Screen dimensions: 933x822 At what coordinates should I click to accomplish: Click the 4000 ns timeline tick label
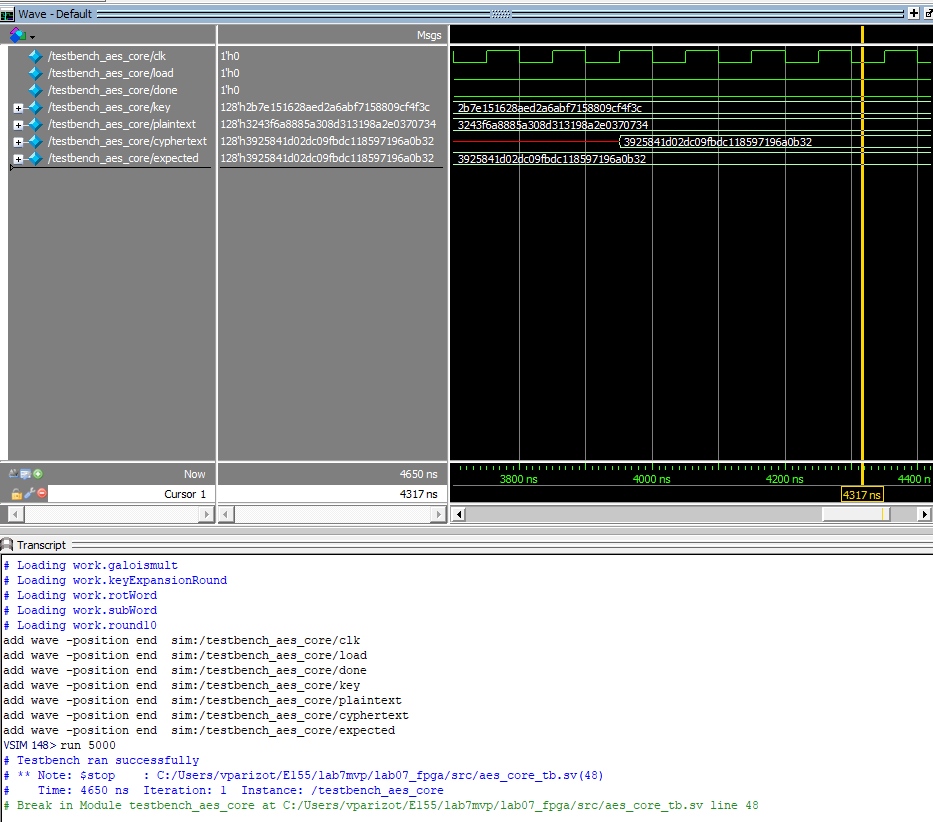[x=652, y=479]
